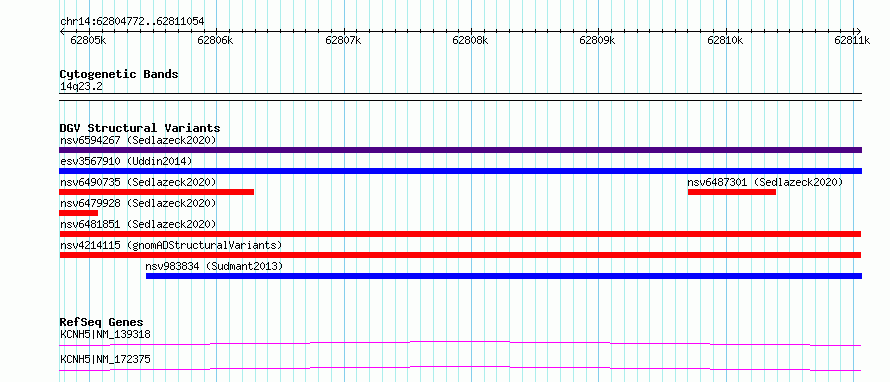Click the 62805k ruler tick label
The image size is (890, 382).
[x=87, y=40]
